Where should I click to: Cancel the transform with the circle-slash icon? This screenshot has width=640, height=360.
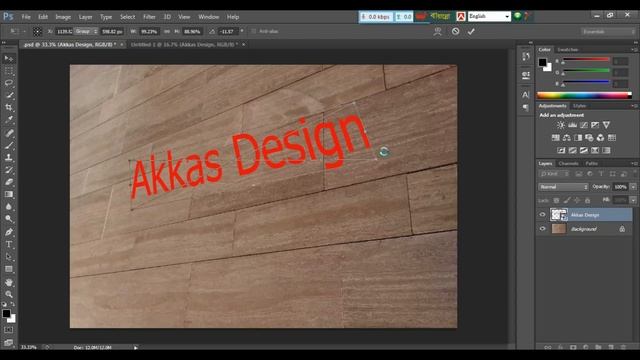tap(456, 31)
